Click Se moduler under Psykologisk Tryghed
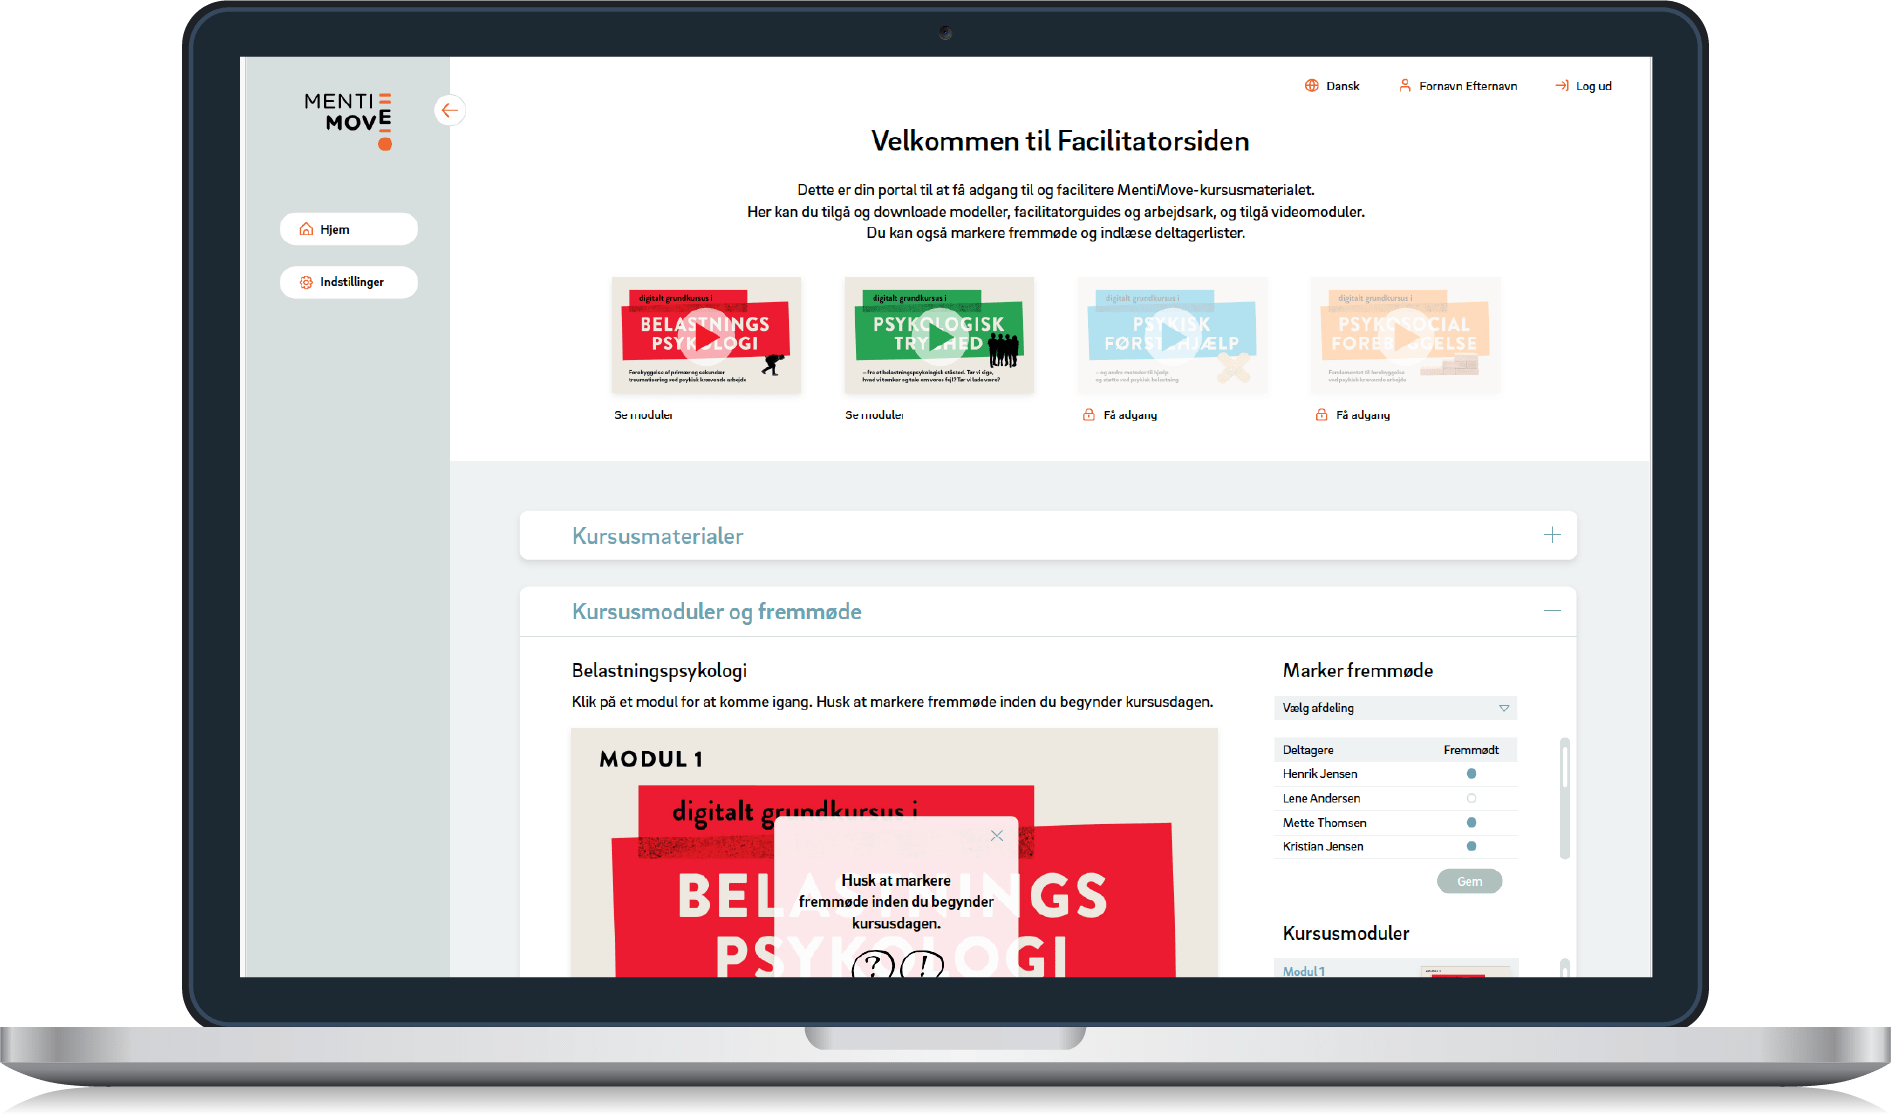The width and height of the screenshot is (1891, 1116). 874,415
